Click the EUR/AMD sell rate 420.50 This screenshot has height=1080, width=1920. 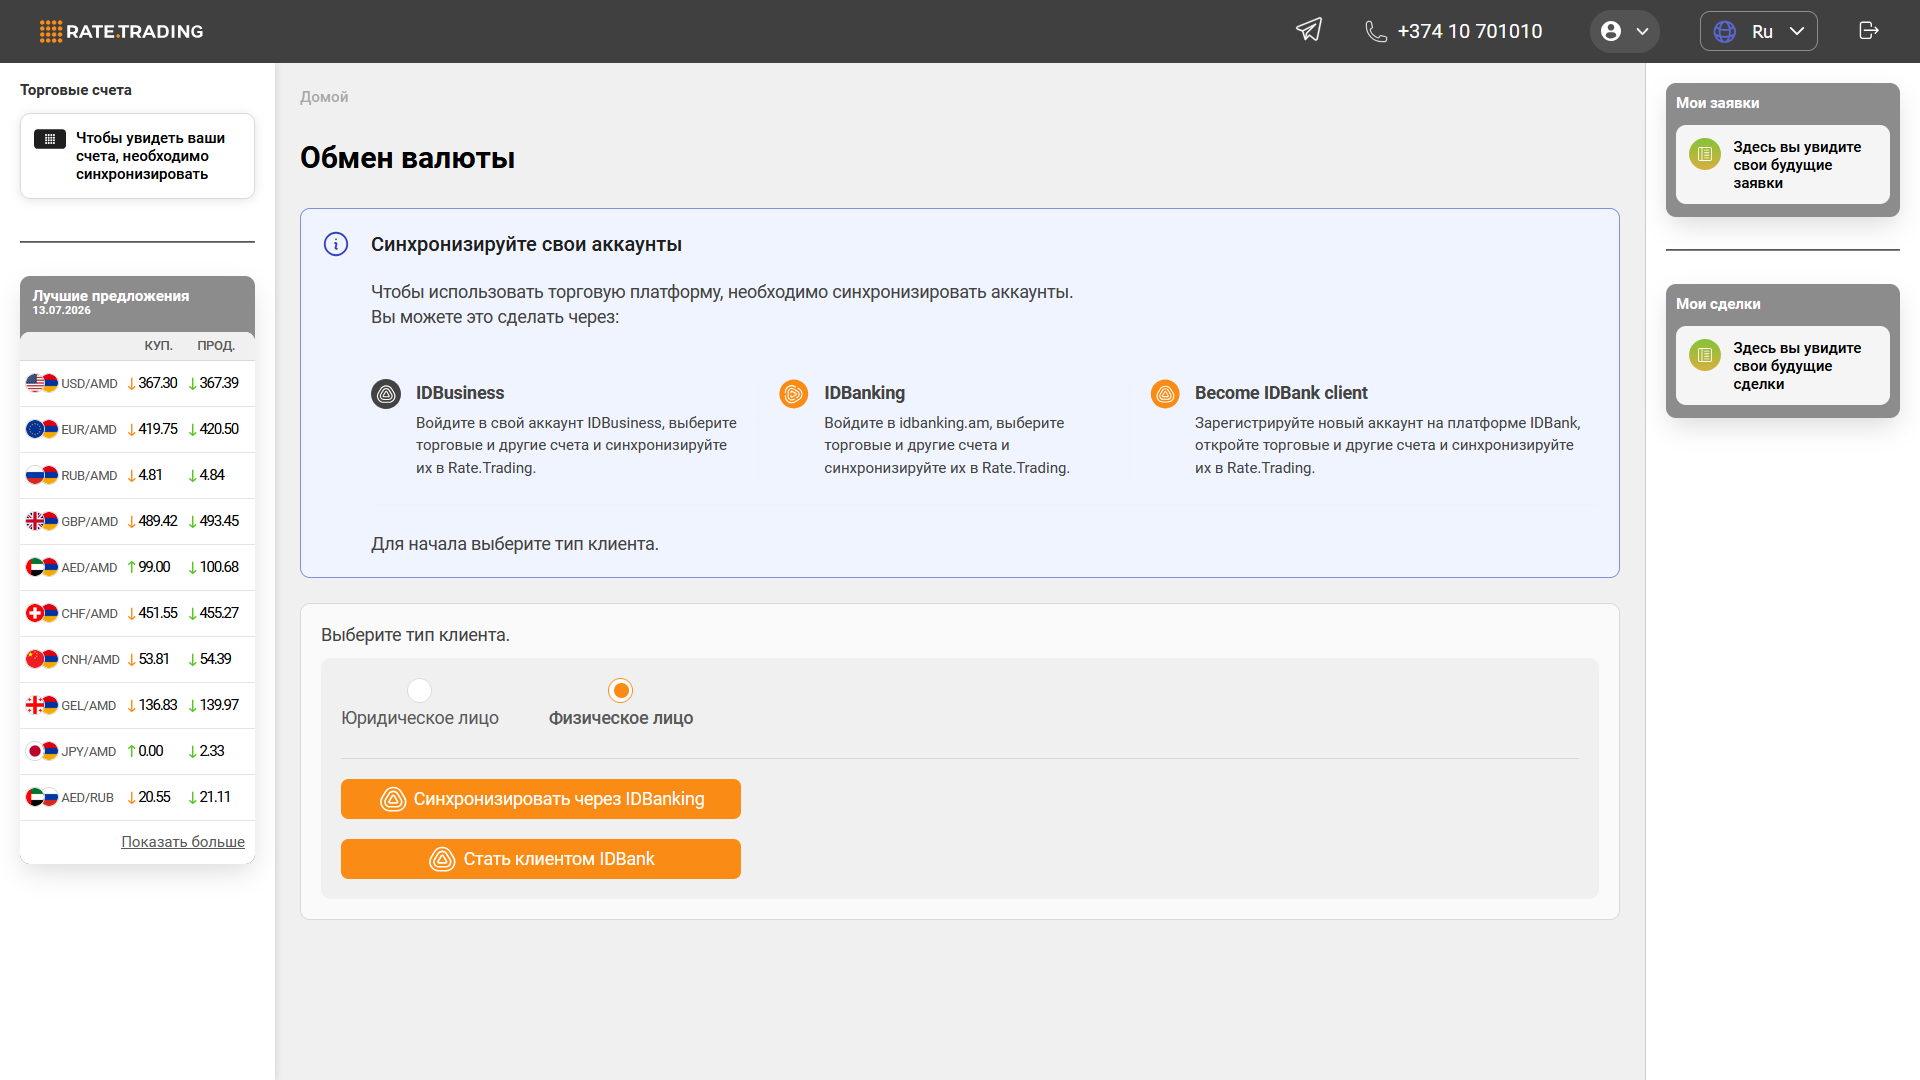pyautogui.click(x=219, y=429)
